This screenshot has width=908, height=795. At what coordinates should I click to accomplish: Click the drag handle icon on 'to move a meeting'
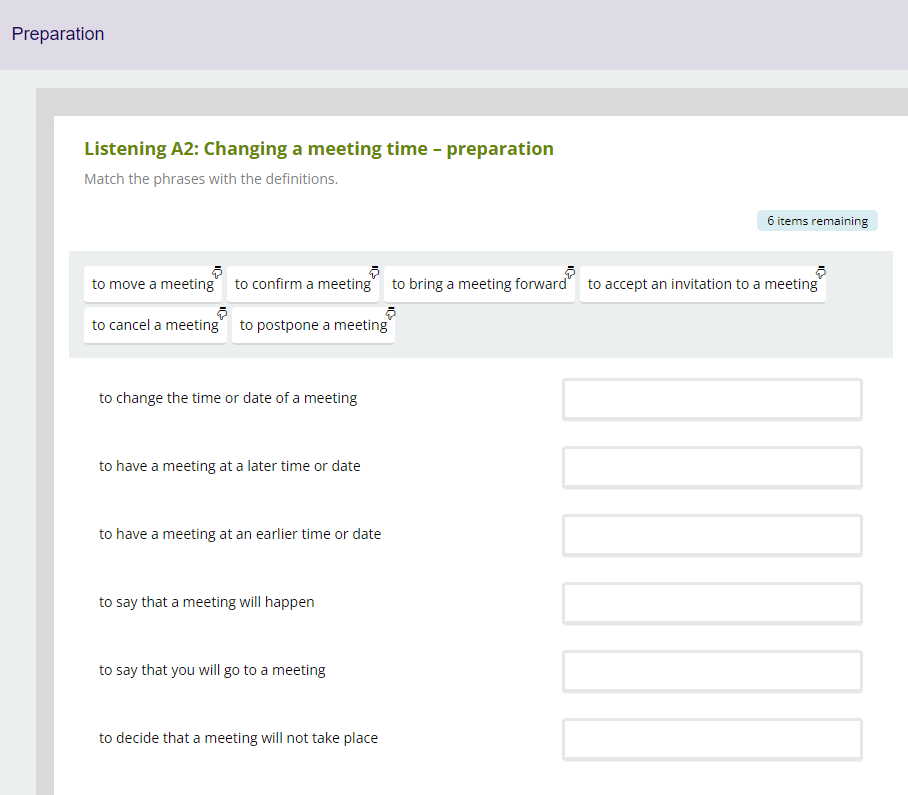click(217, 272)
